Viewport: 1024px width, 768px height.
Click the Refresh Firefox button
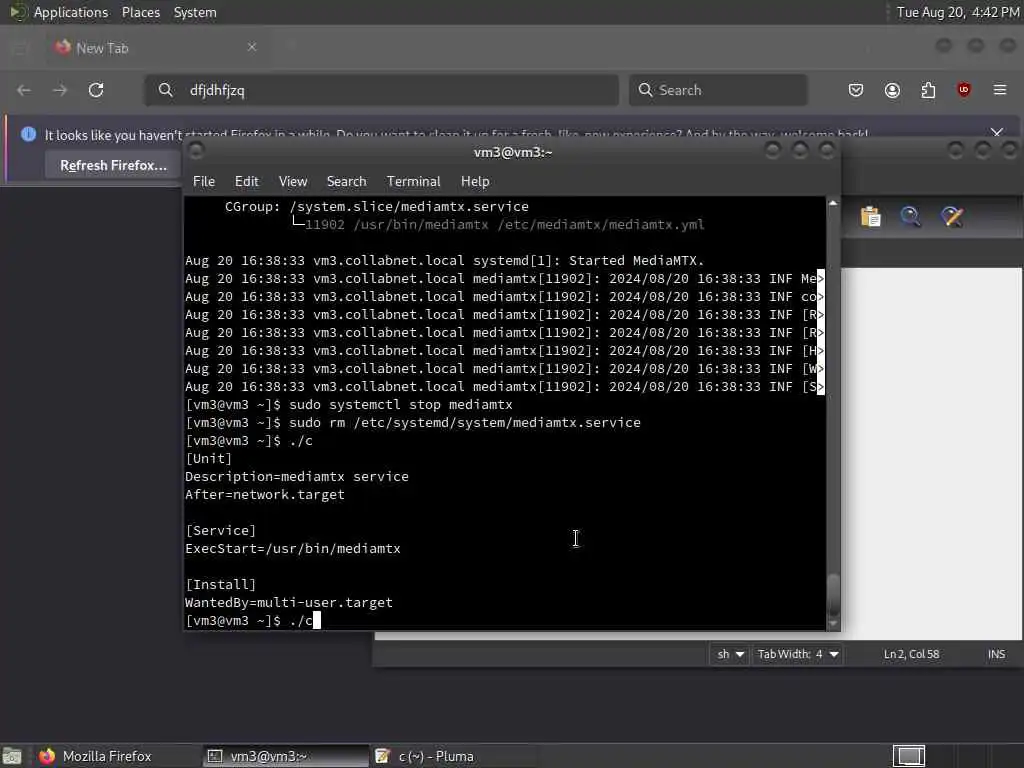114,166
